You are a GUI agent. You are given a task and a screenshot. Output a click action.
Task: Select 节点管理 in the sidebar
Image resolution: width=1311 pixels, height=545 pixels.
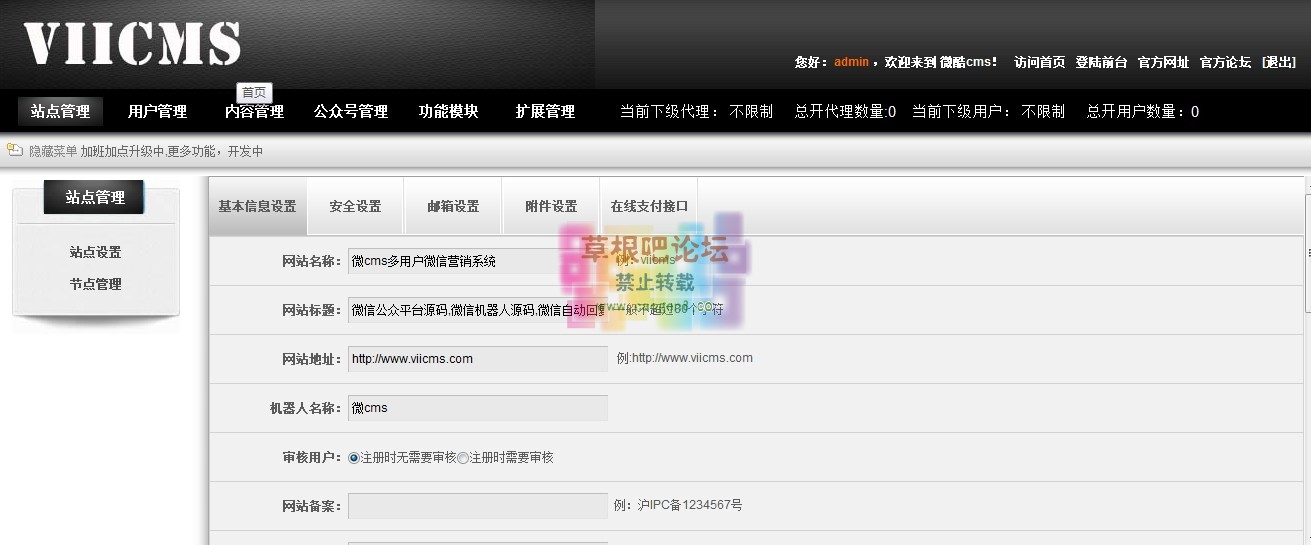point(95,285)
